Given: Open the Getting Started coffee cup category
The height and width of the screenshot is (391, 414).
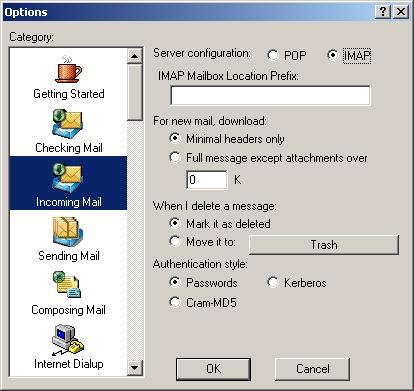Looking at the screenshot, I should 68,70.
